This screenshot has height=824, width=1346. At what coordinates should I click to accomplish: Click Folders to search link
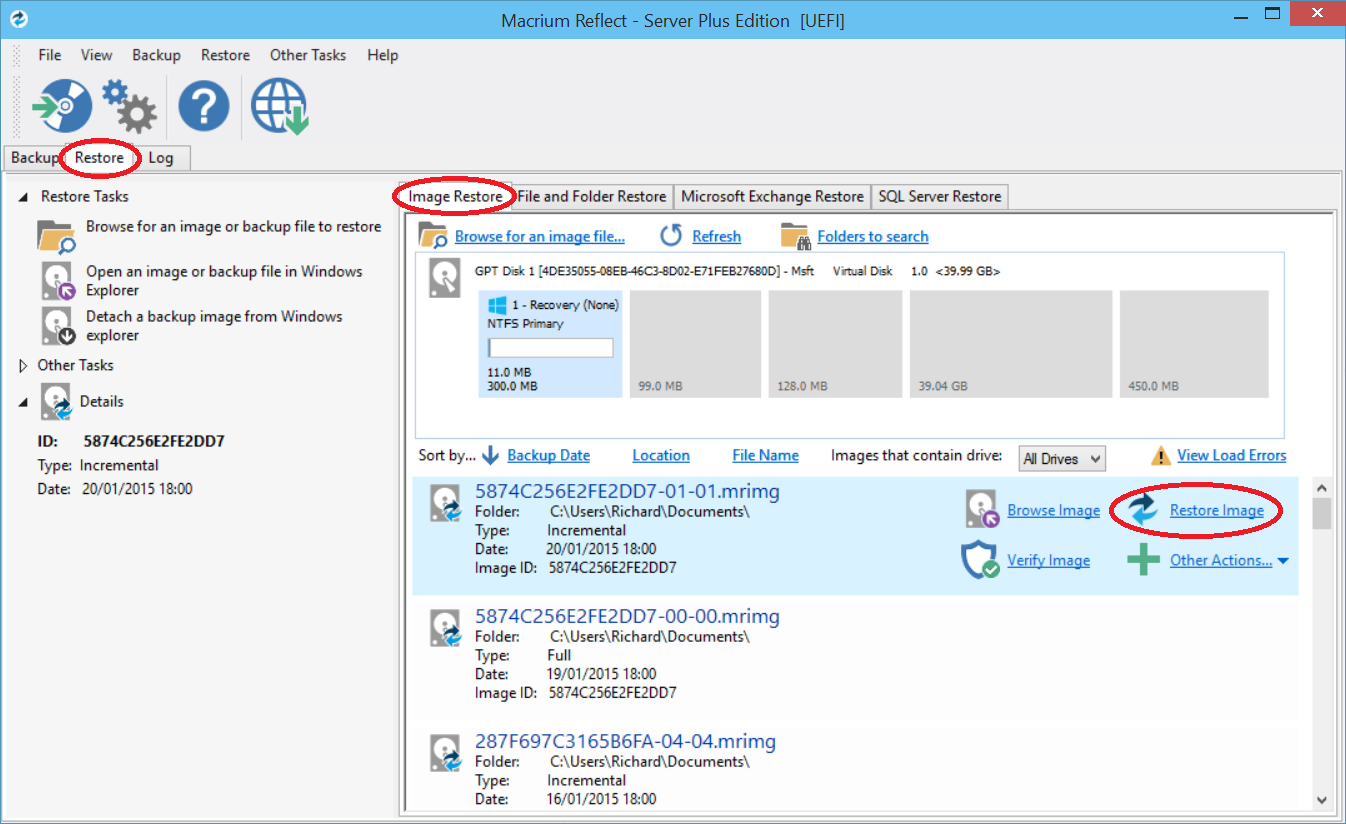tap(873, 237)
